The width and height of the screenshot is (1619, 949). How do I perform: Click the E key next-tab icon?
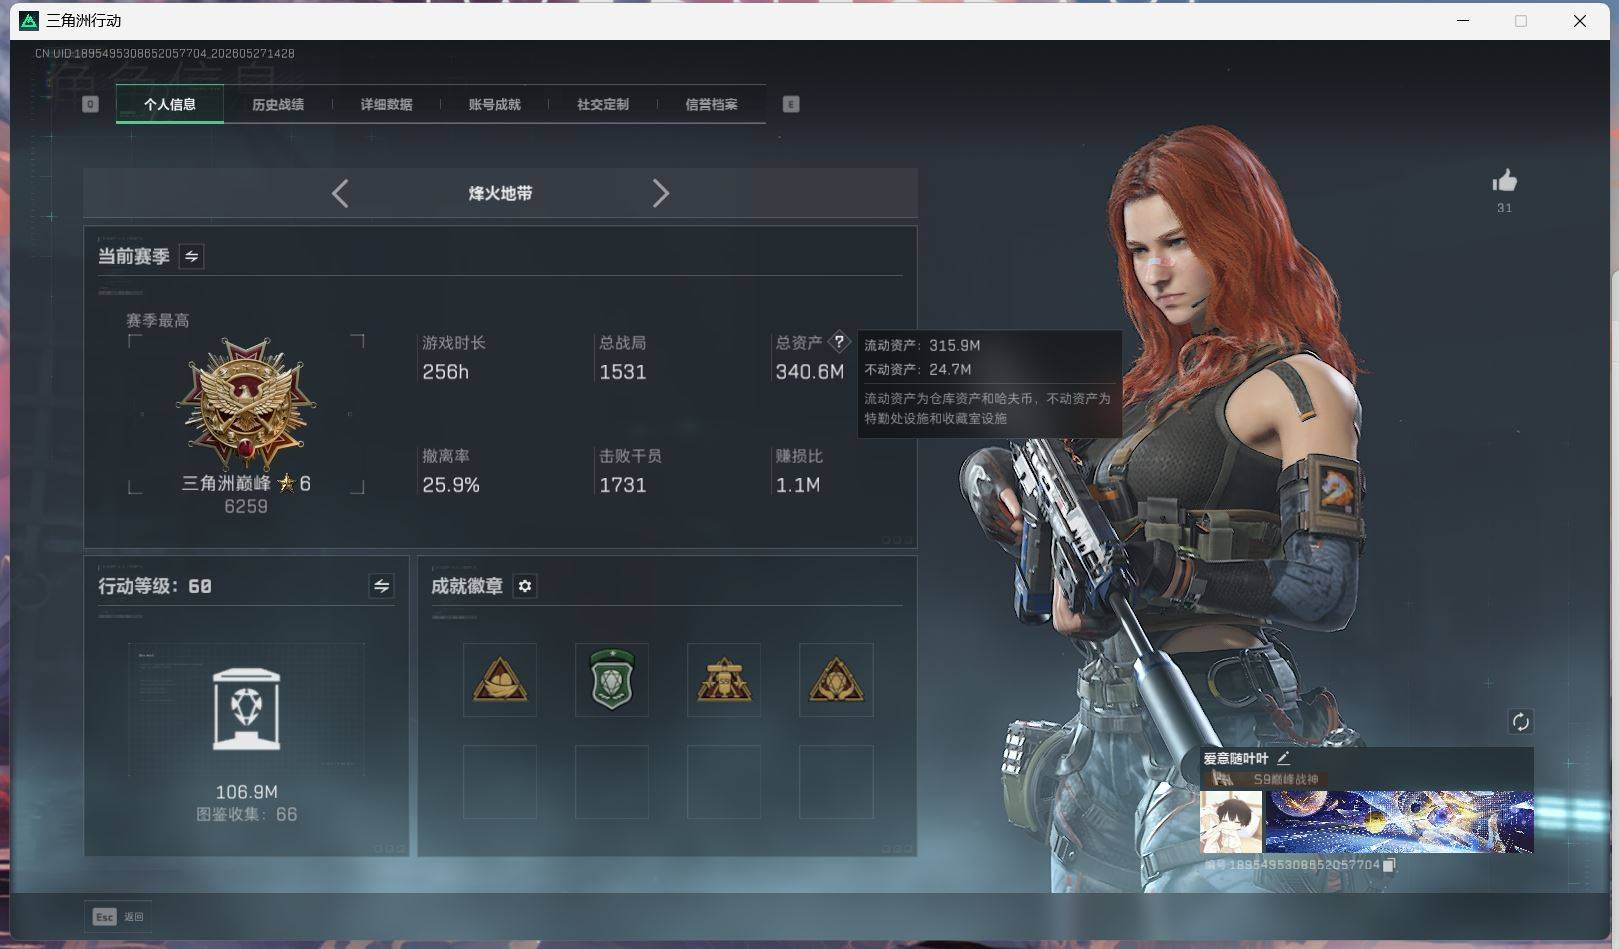pos(791,104)
